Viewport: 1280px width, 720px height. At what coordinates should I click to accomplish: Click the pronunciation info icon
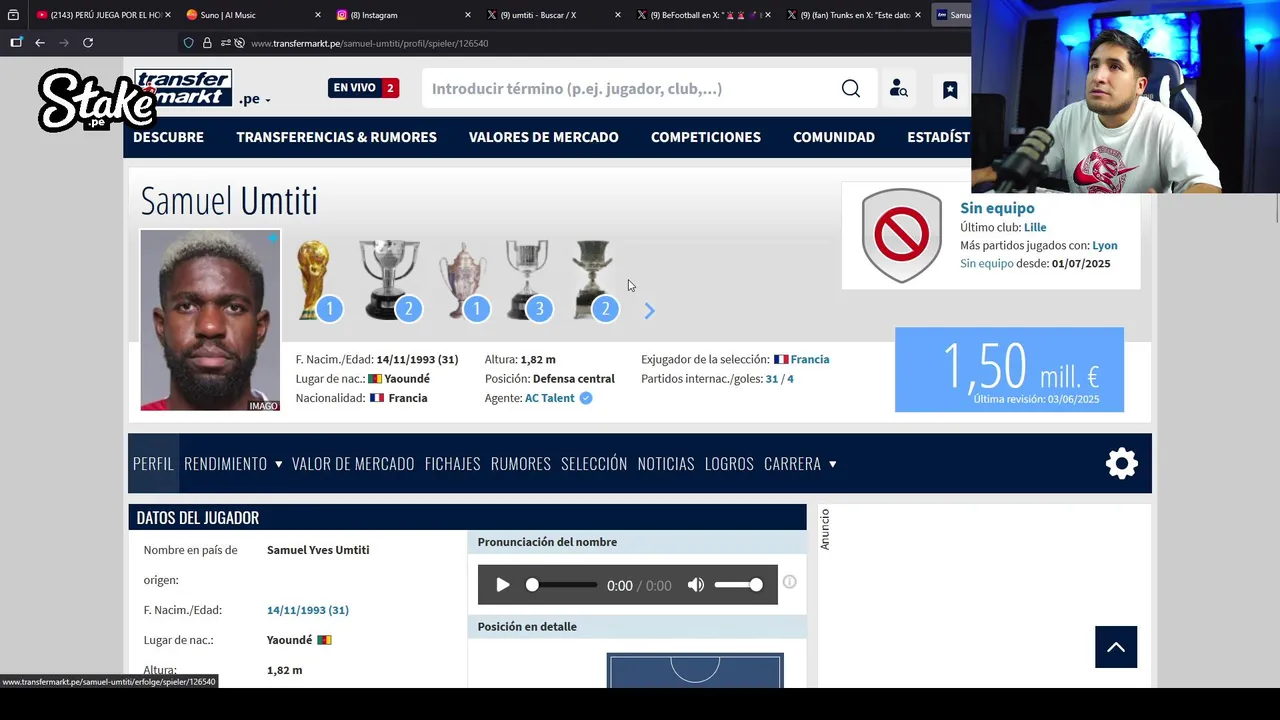point(789,582)
